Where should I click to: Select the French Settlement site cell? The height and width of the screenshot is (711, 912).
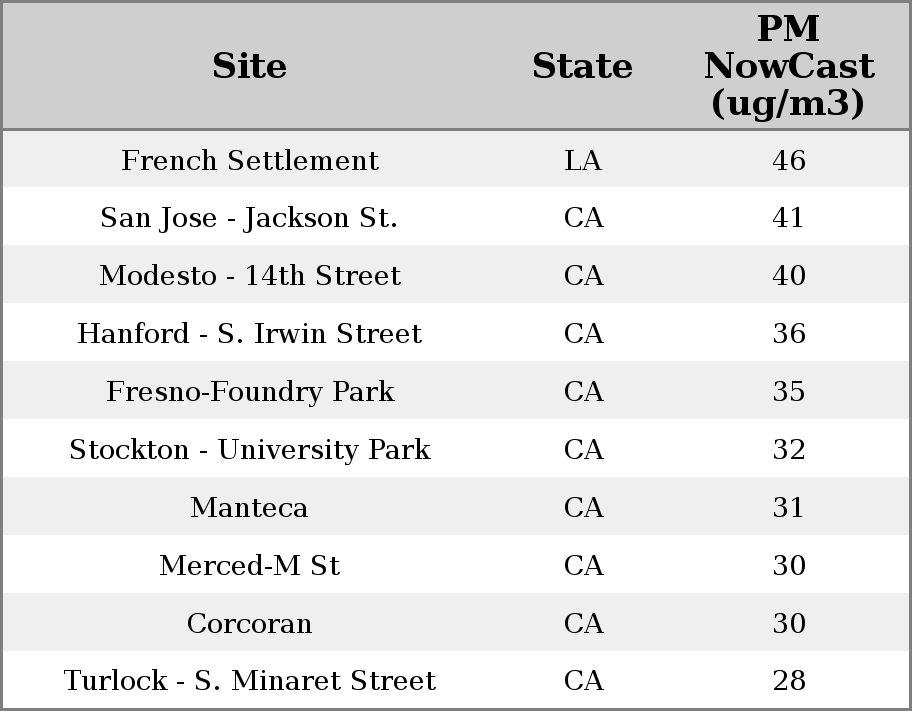[250, 160]
